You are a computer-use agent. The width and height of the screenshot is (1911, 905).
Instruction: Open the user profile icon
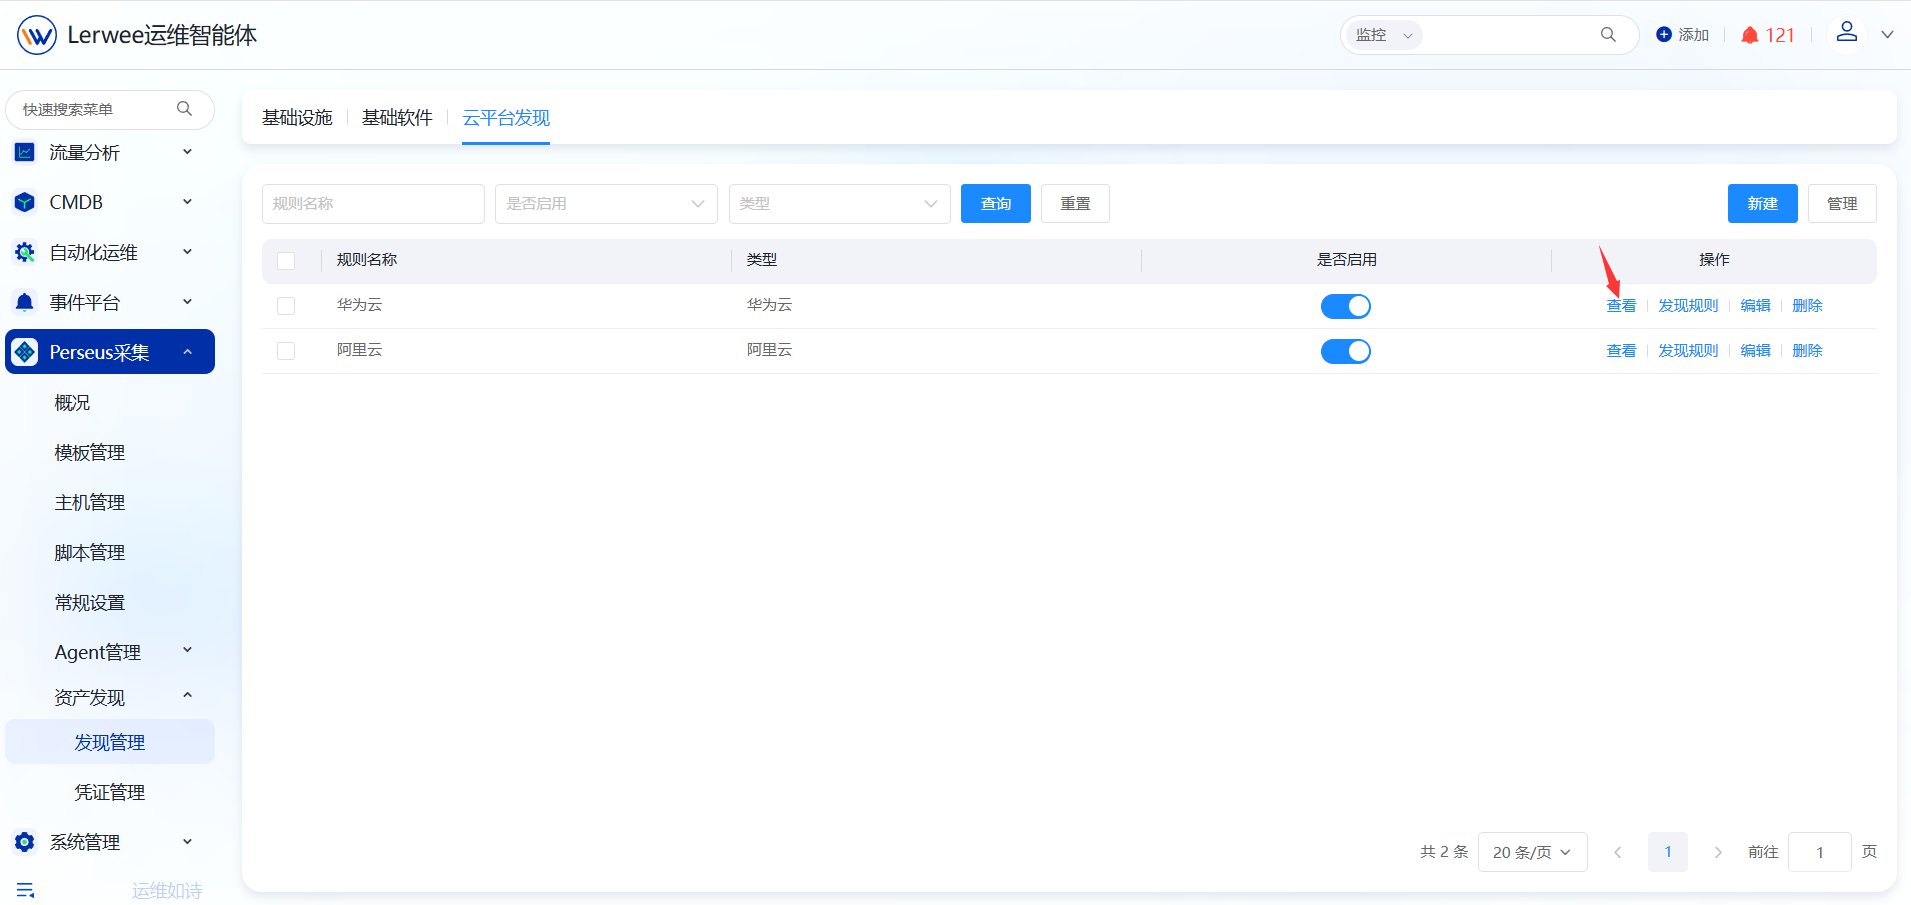(1847, 33)
